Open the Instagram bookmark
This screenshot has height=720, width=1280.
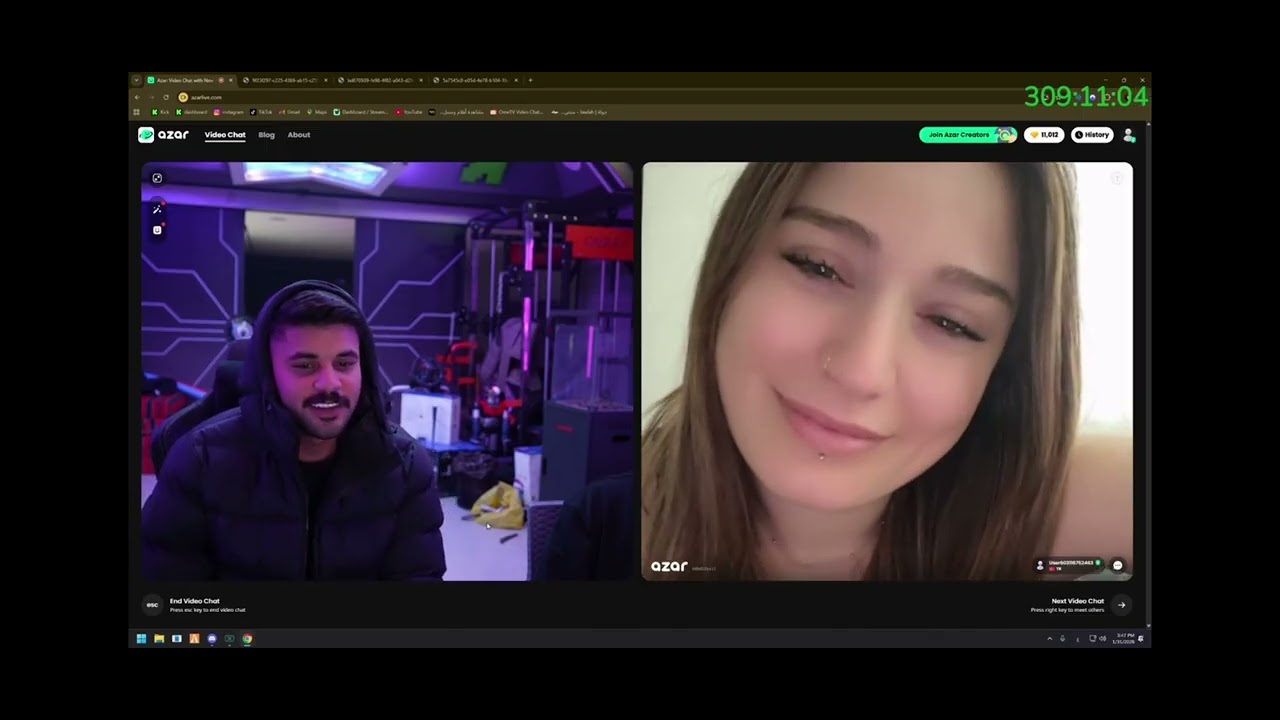pyautogui.click(x=229, y=112)
